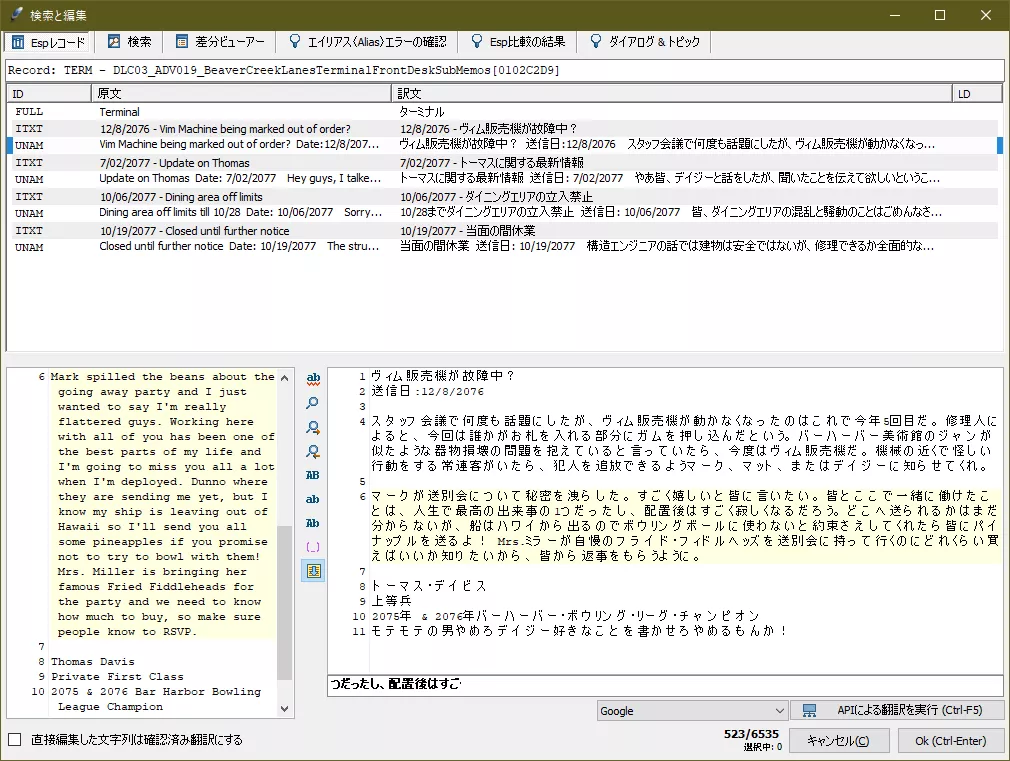Select ITXT row '12/8/2076 - Vim Machine being marked'

[x=504, y=129]
